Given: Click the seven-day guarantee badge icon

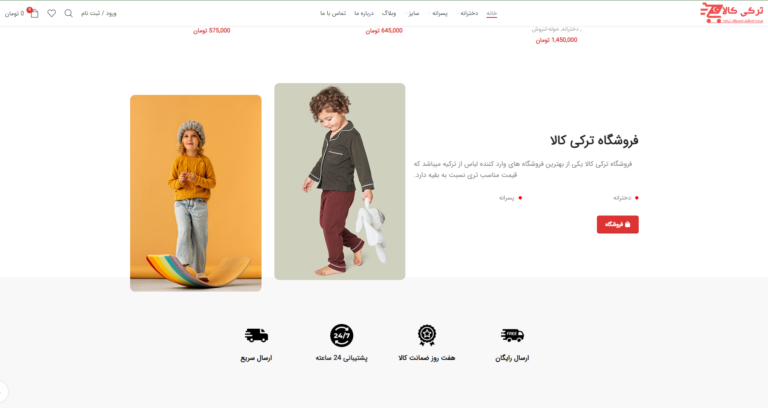Looking at the screenshot, I should point(427,336).
